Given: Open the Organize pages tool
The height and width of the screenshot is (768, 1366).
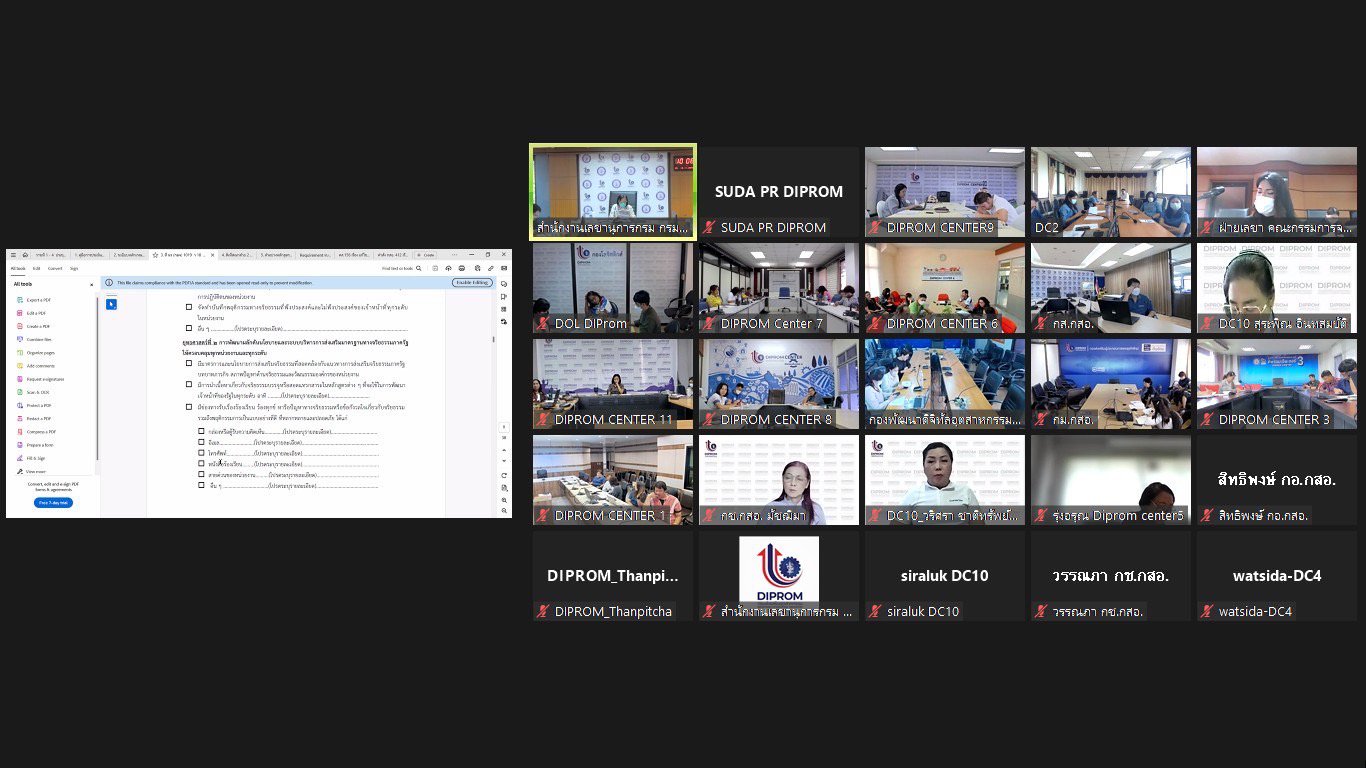Looking at the screenshot, I should [x=40, y=352].
